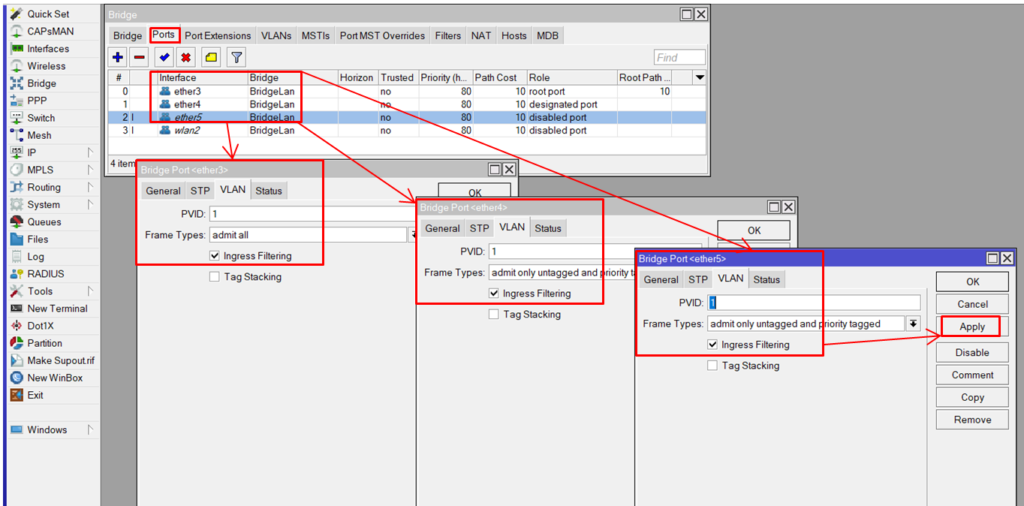Click the PVID field in ether5 dialog
The width and height of the screenshot is (1024, 506).
coord(814,303)
